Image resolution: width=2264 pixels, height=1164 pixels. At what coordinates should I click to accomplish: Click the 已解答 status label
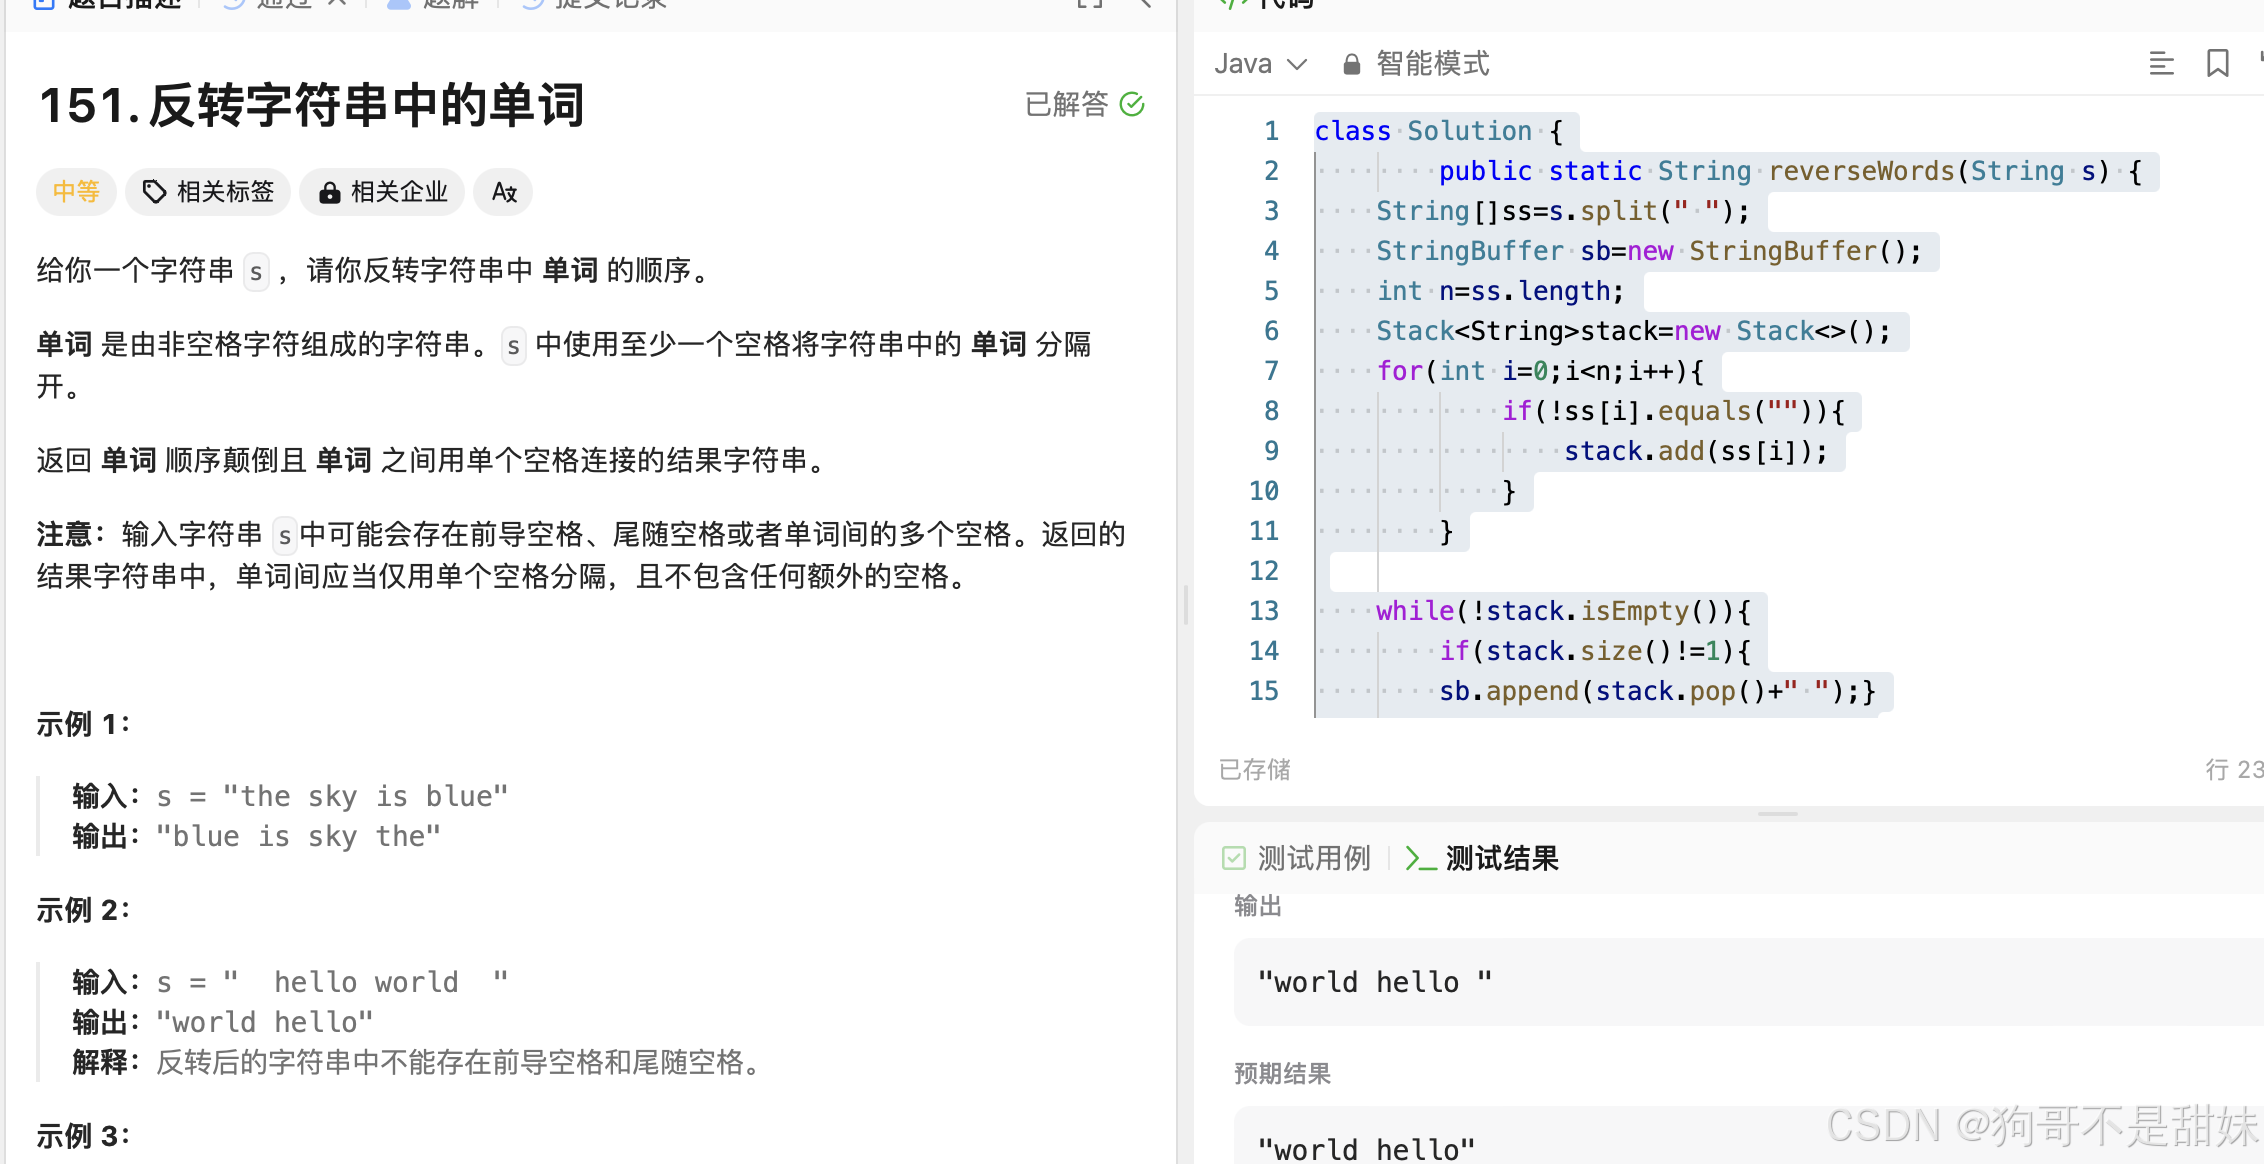click(x=1066, y=104)
